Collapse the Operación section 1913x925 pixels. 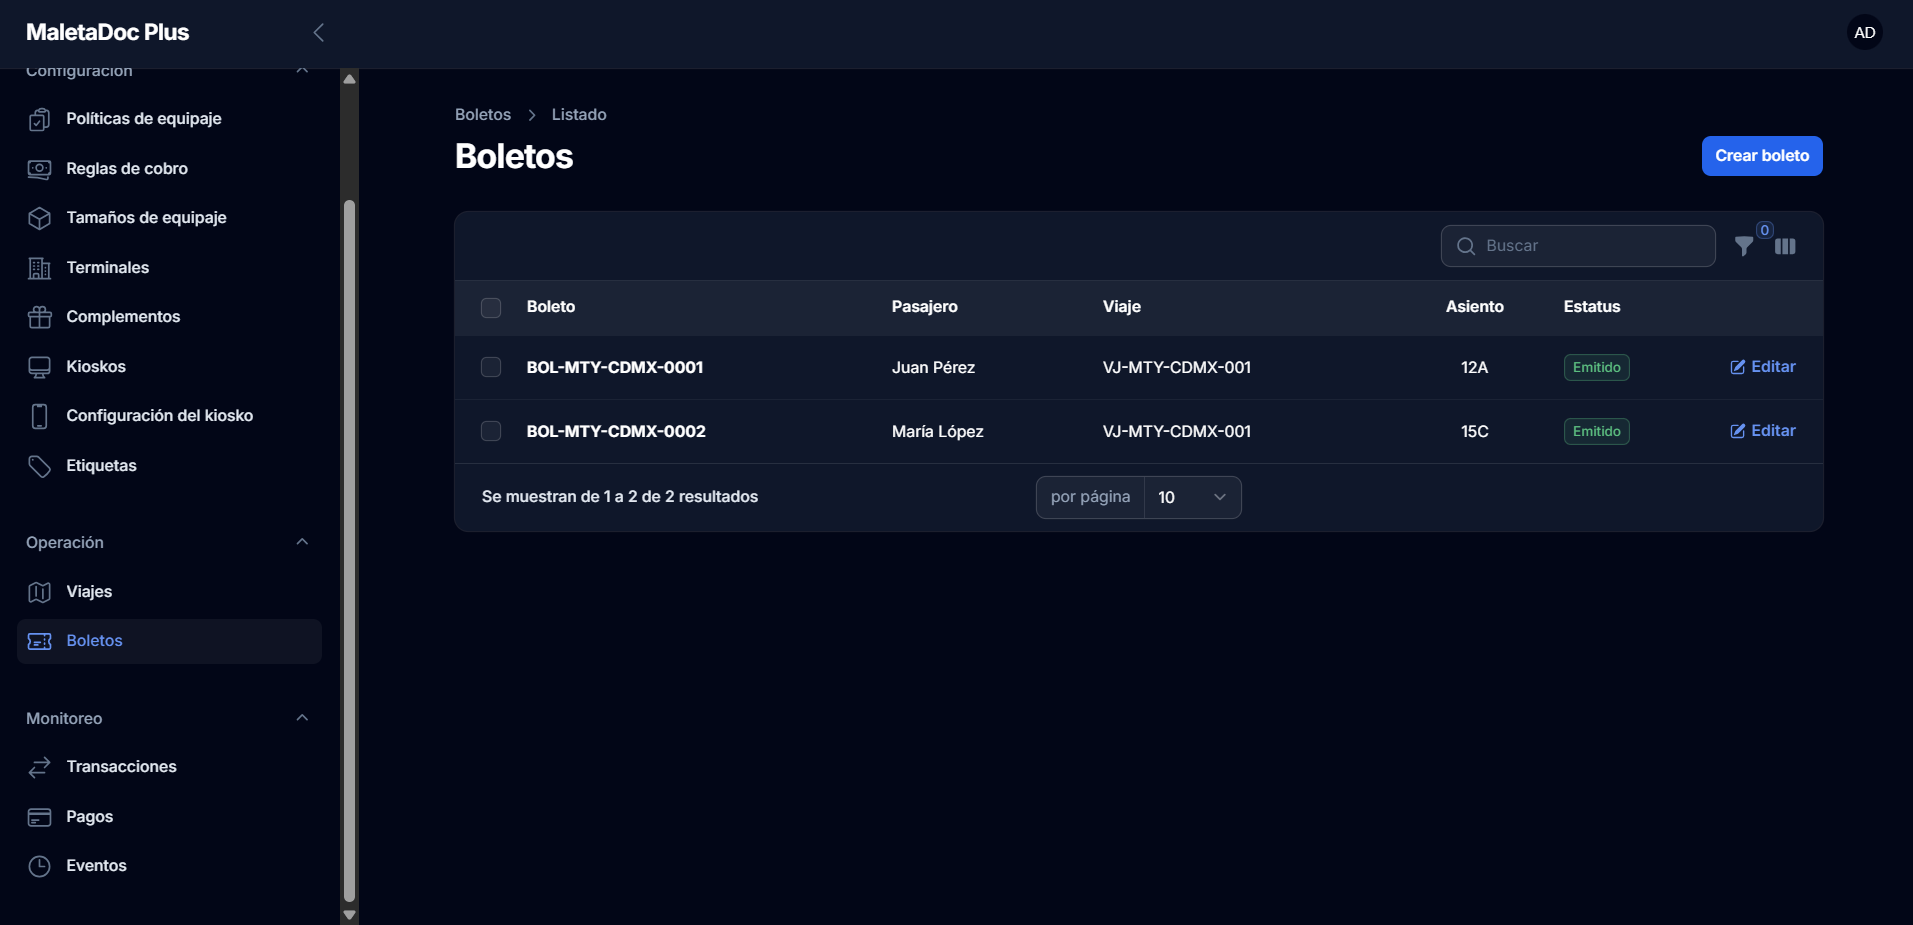point(302,542)
